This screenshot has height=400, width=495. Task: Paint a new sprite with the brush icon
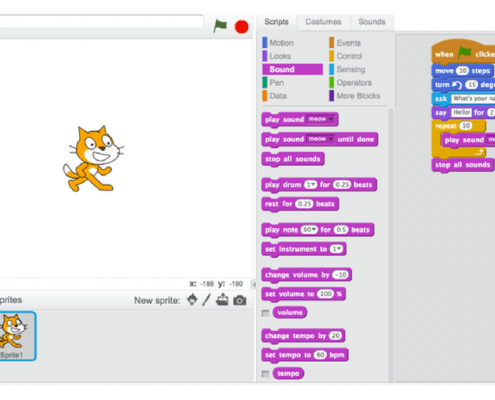pos(206,300)
